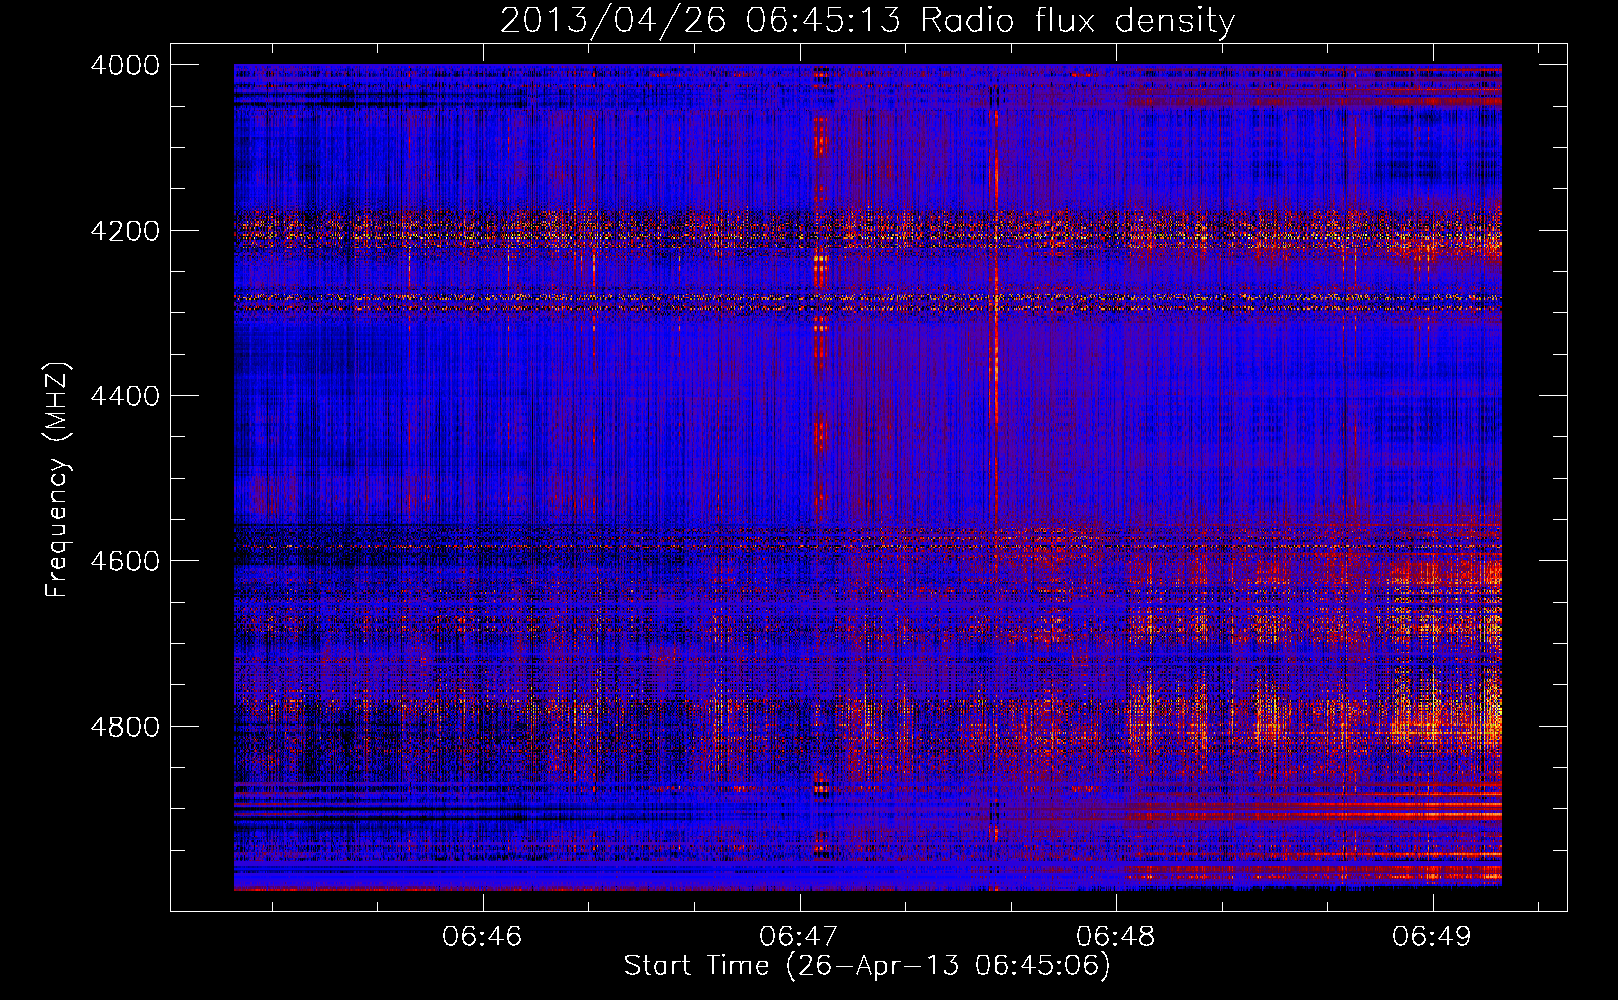Viewport: 1618px width, 1000px height.
Task: Click the '4400' frequency axis label
Action: (x=125, y=396)
